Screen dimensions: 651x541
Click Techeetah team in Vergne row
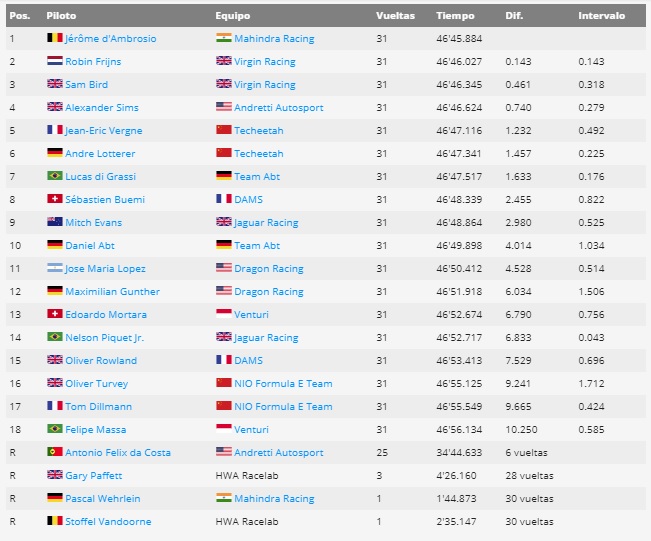259,131
